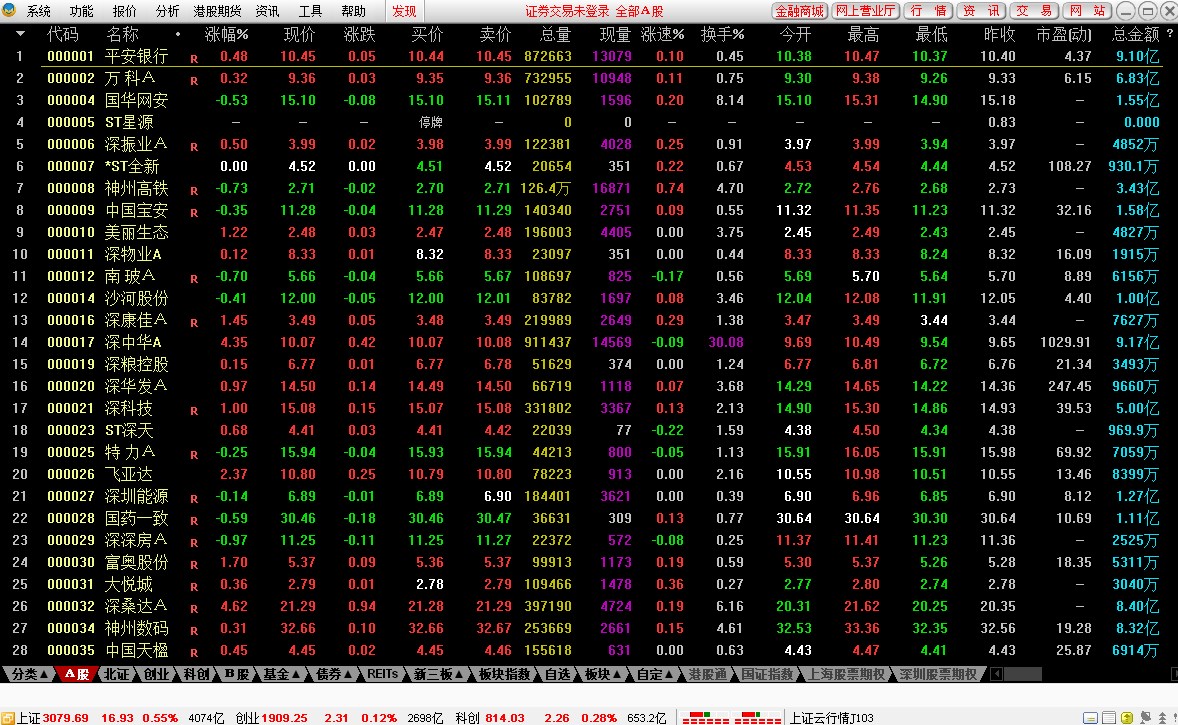The image size is (1178, 725).
Task: Open the 系统 menu
Action: pos(39,11)
